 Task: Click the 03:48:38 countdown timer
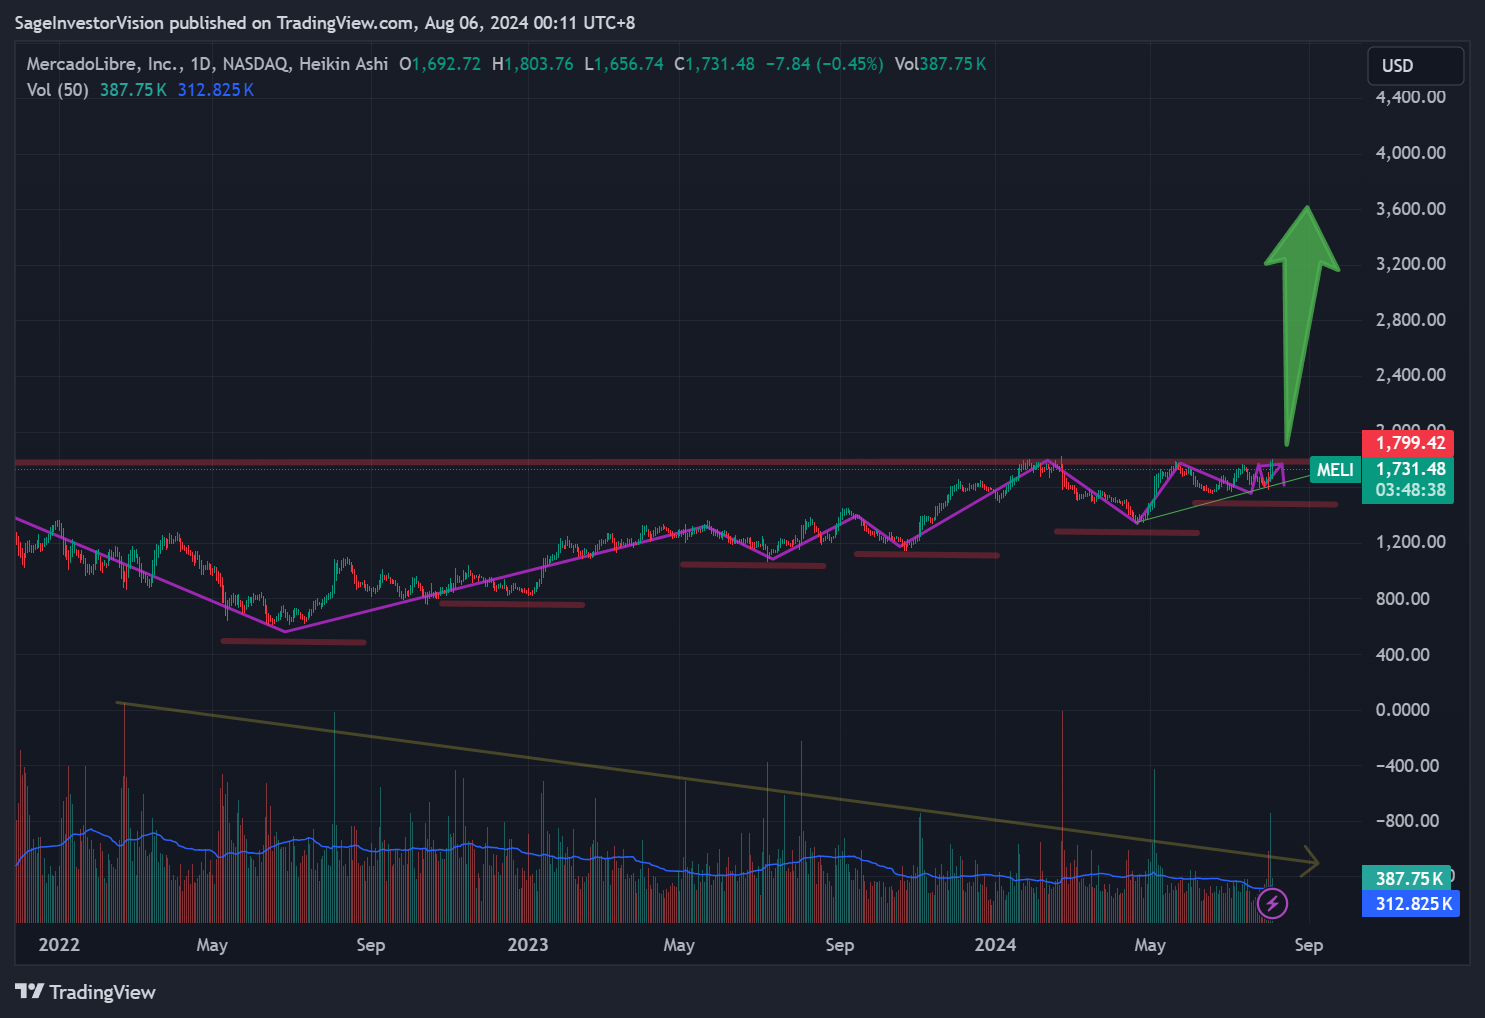tap(1410, 490)
